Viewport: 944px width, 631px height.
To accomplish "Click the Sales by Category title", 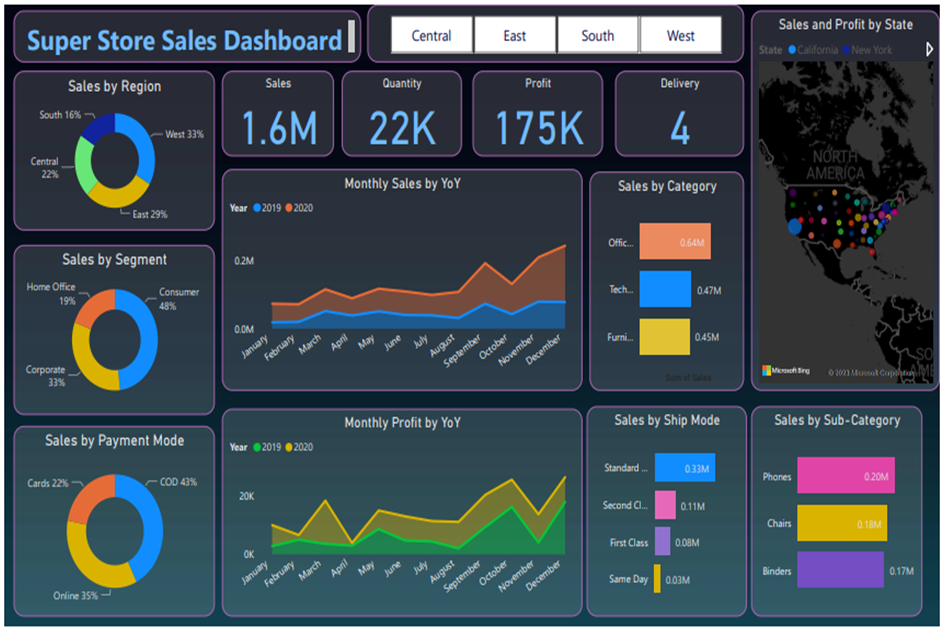I will (x=667, y=186).
